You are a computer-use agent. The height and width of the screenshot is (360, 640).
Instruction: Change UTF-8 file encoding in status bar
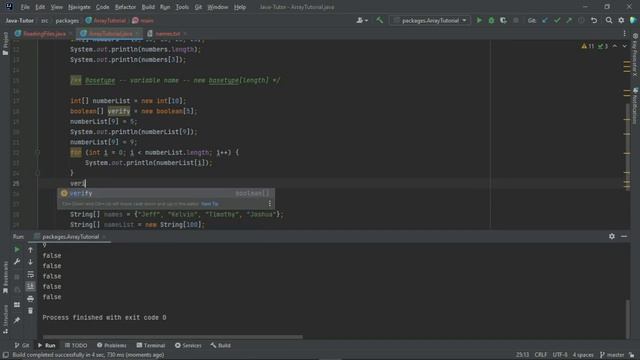pyautogui.click(x=560, y=355)
